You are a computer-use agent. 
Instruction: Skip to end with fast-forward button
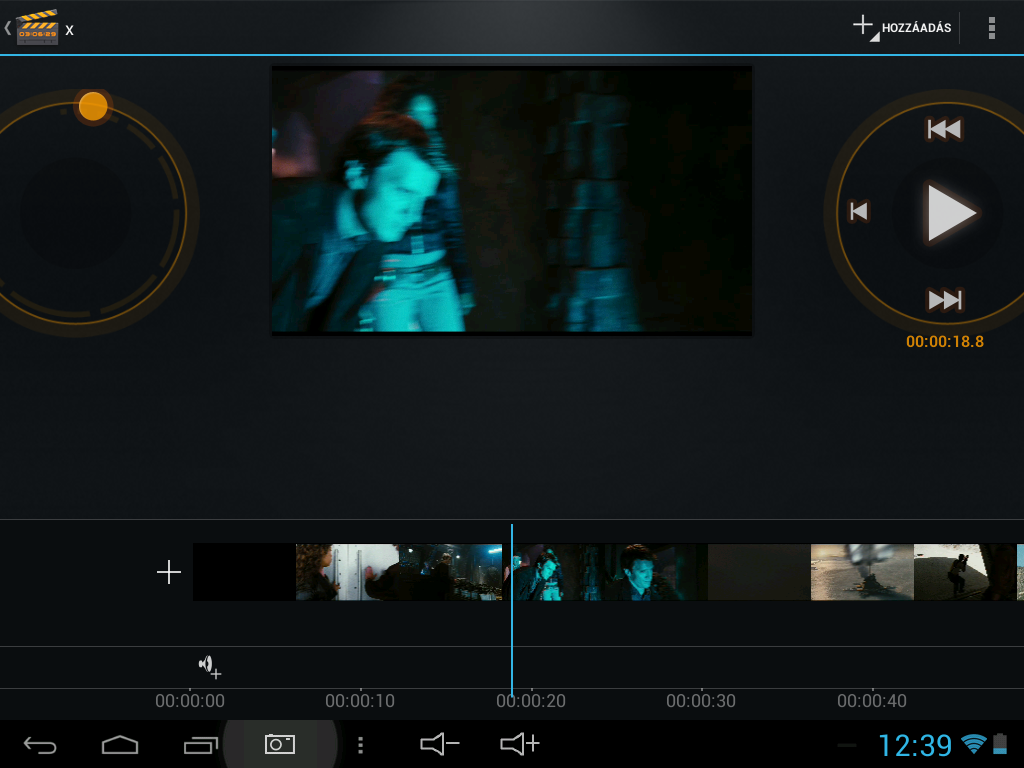click(x=945, y=300)
